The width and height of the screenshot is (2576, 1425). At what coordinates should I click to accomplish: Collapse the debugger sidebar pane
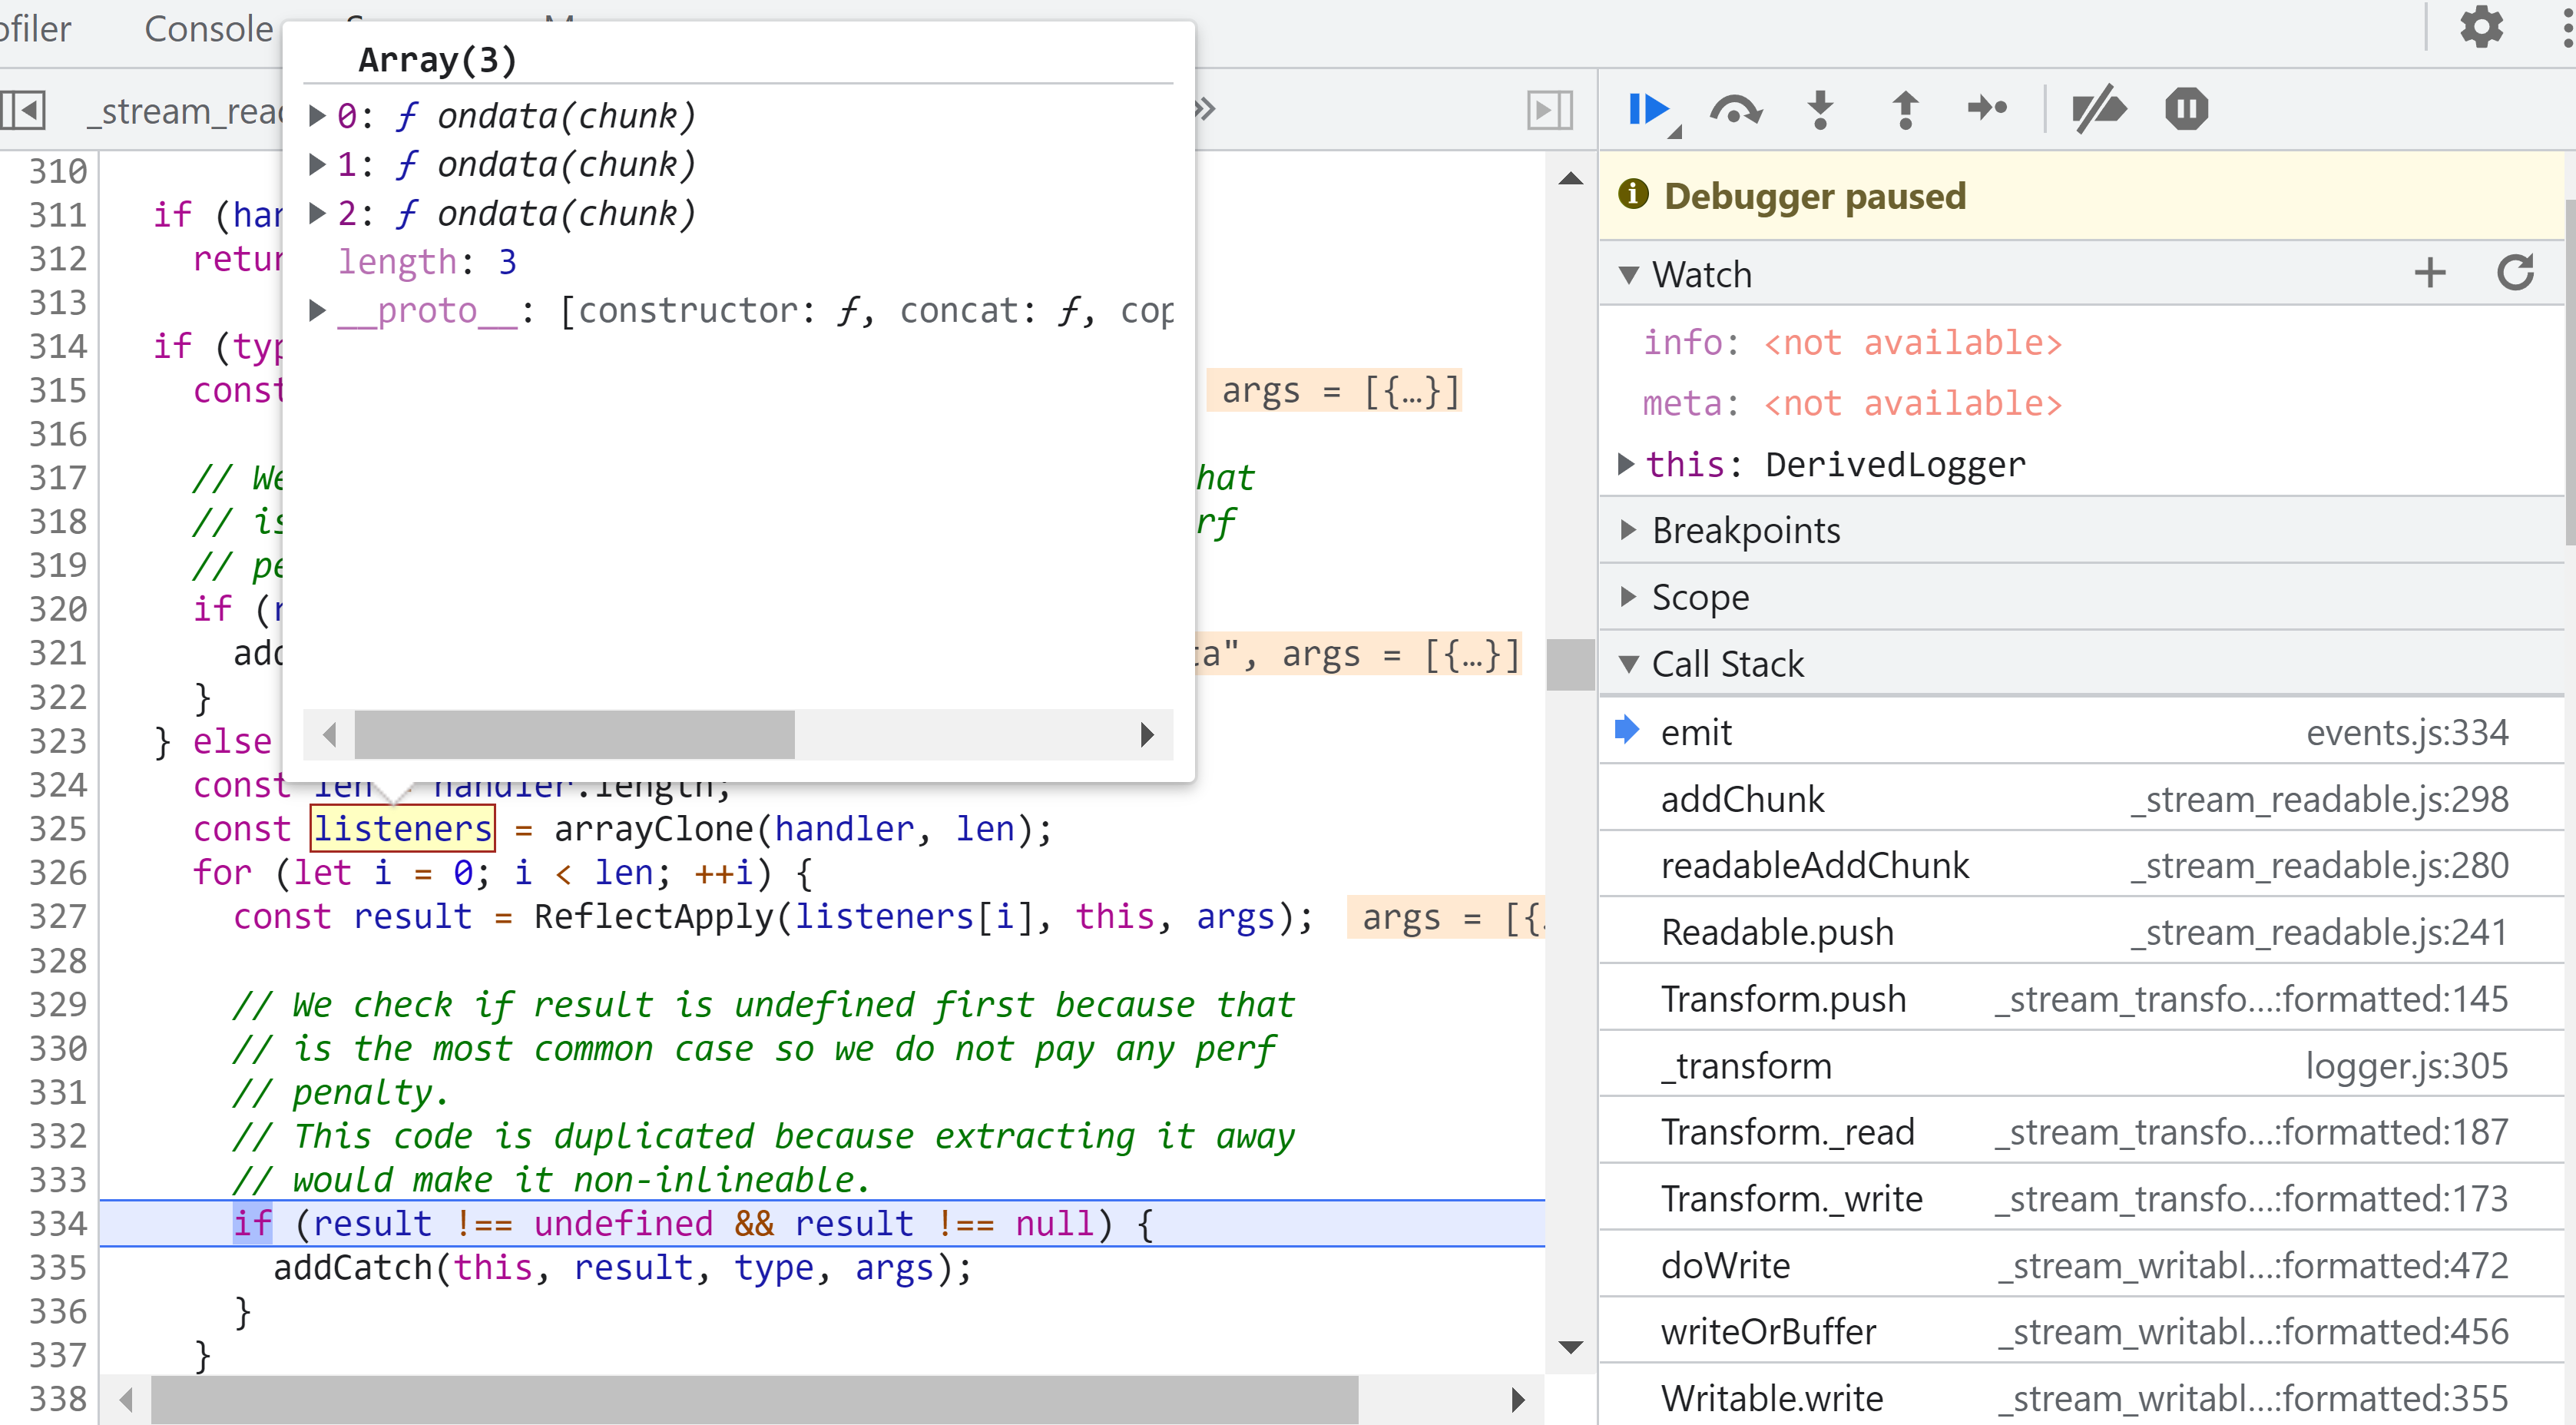(x=1549, y=110)
